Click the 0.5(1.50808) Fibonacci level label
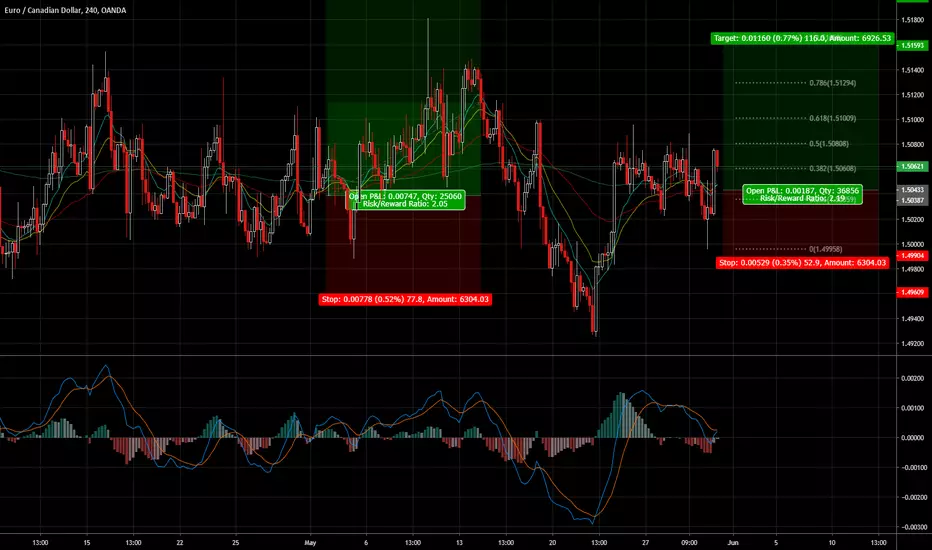932x550 pixels. pyautogui.click(x=829, y=144)
